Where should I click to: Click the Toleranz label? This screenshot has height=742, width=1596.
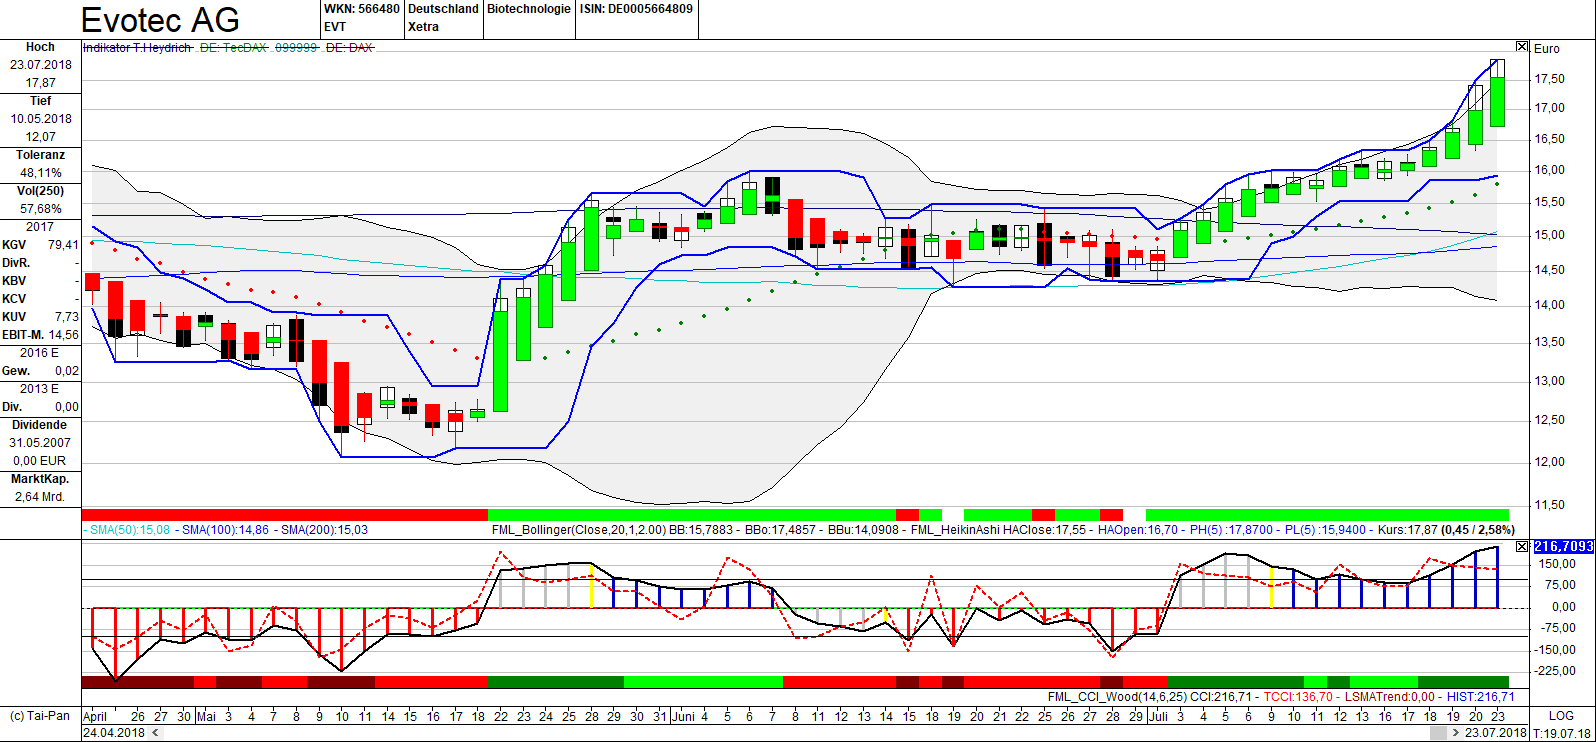[40, 155]
